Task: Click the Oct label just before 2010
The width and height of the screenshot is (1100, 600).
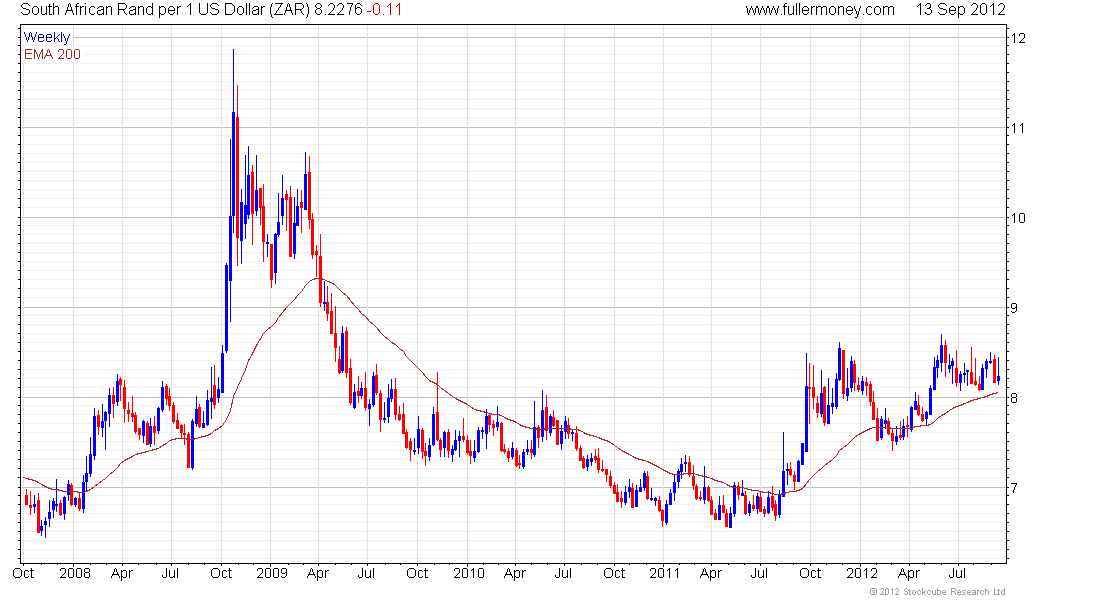Action: pyautogui.click(x=417, y=573)
